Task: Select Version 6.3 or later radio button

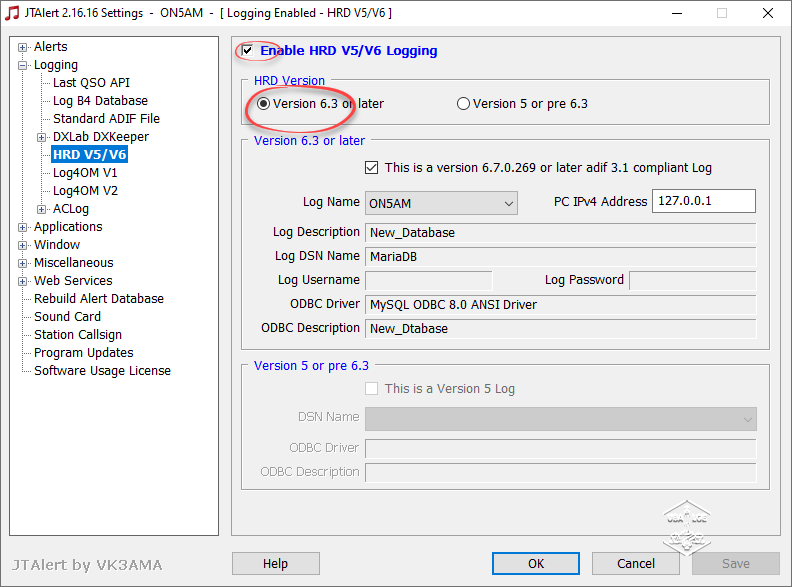Action: 263,104
